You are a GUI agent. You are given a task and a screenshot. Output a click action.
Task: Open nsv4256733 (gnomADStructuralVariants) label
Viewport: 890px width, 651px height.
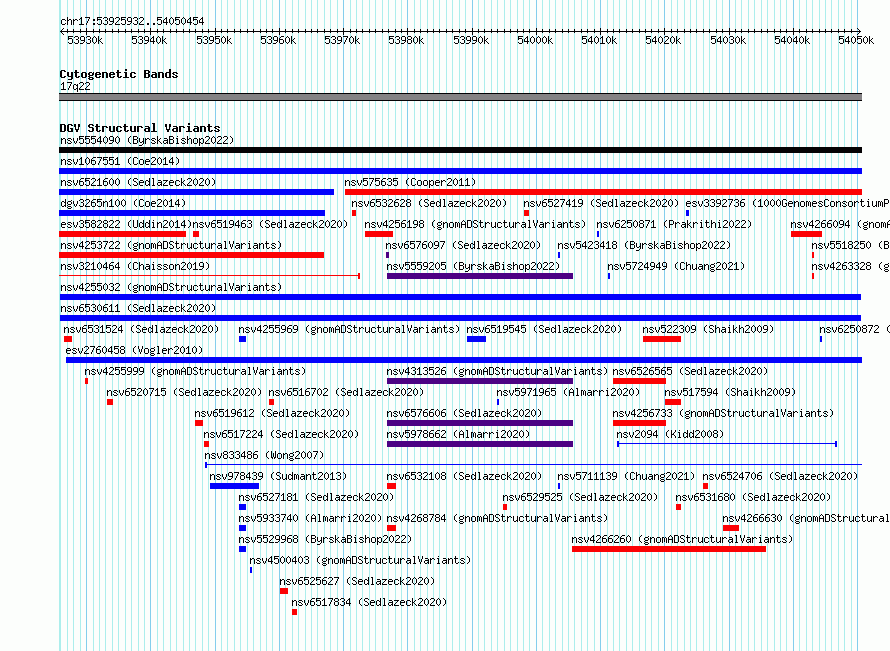723,413
